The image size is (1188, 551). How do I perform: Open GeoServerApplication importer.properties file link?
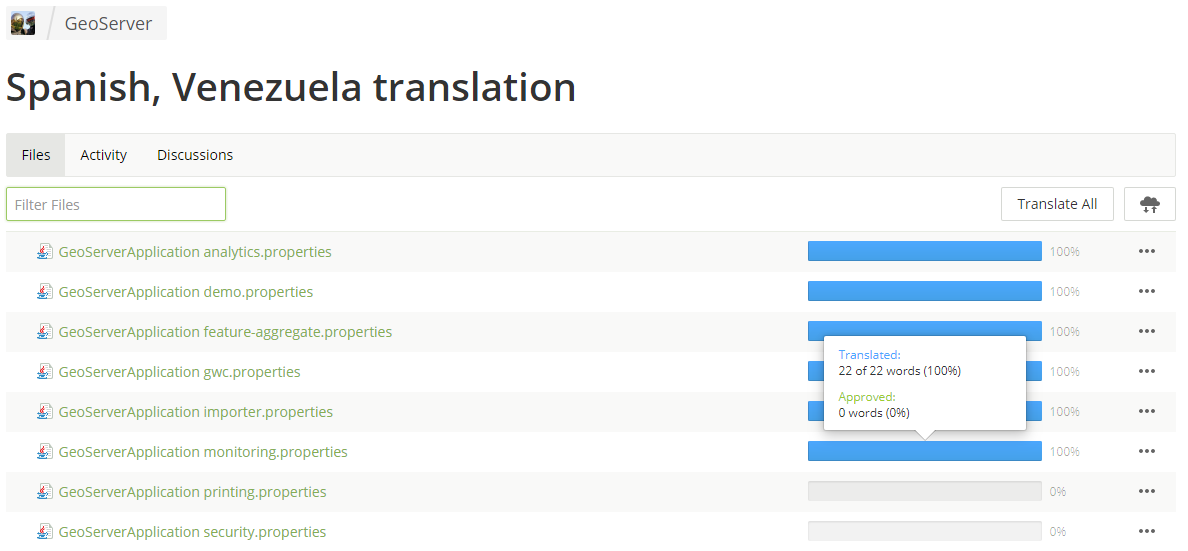click(195, 412)
